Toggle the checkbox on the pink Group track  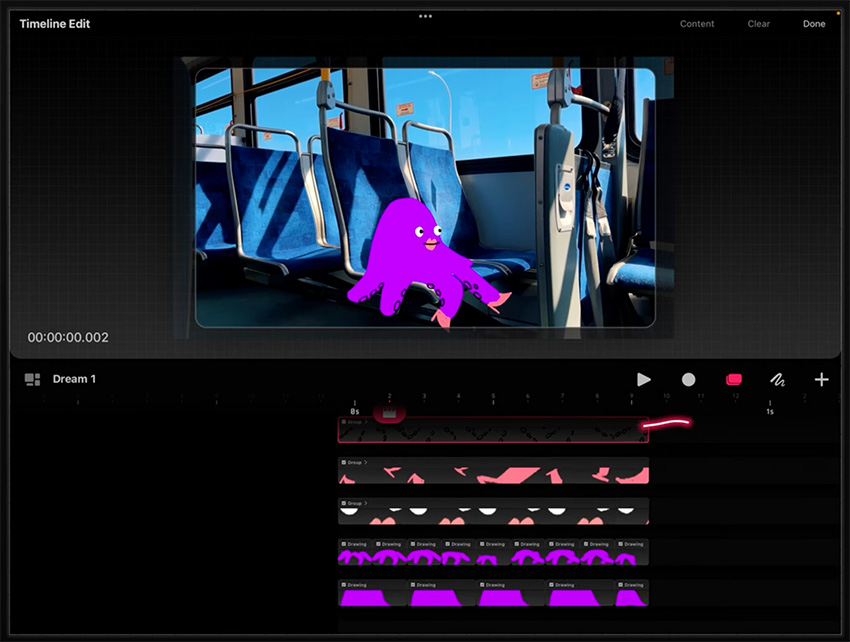click(344, 463)
